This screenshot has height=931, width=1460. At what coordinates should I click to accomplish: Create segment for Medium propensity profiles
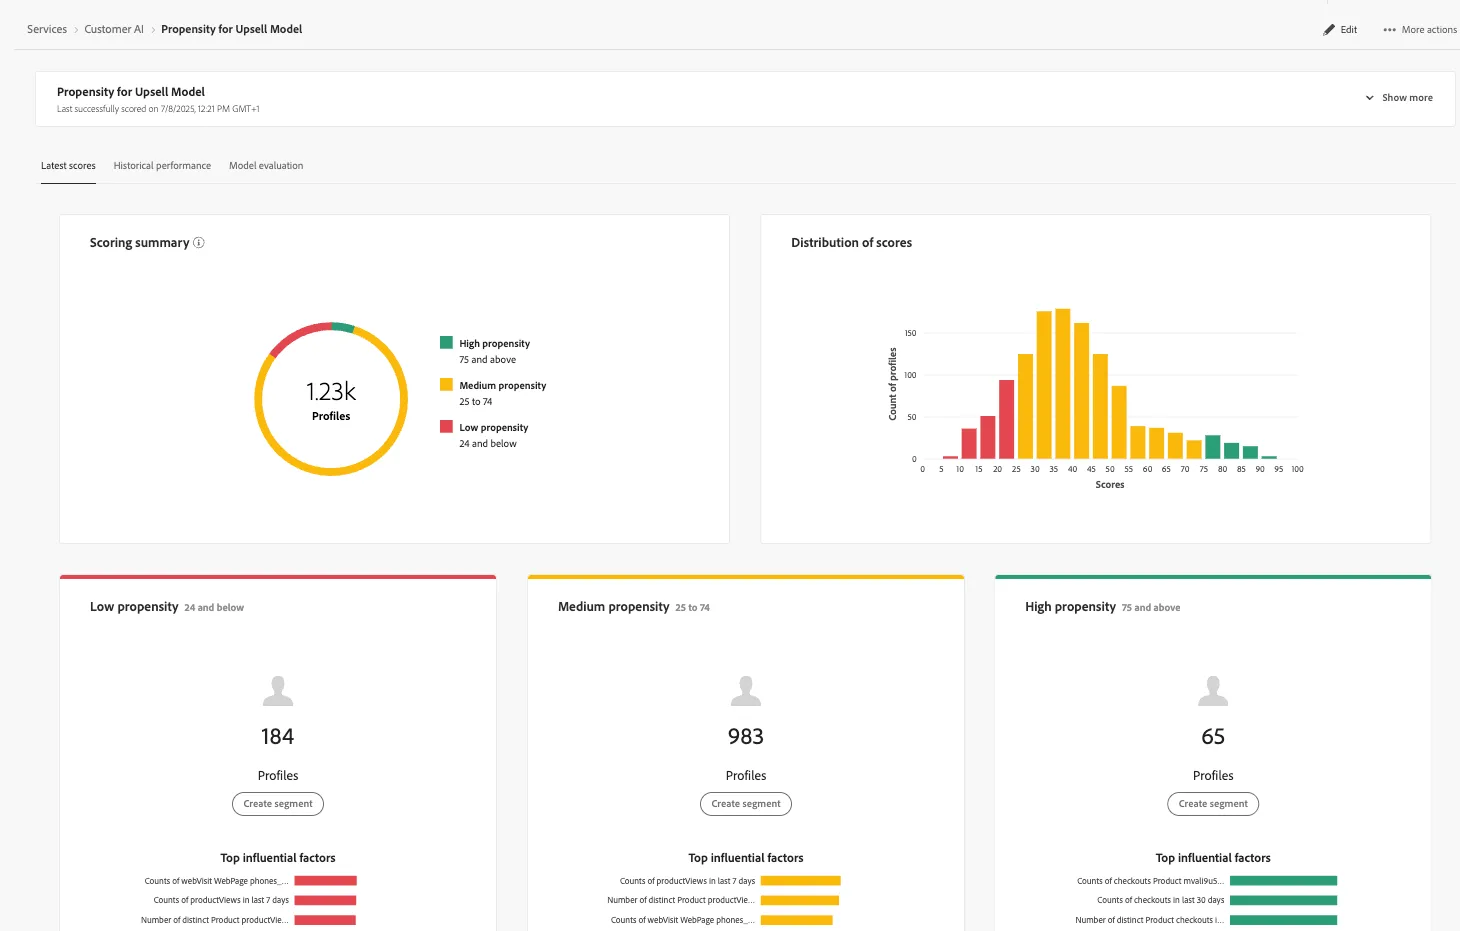746,804
